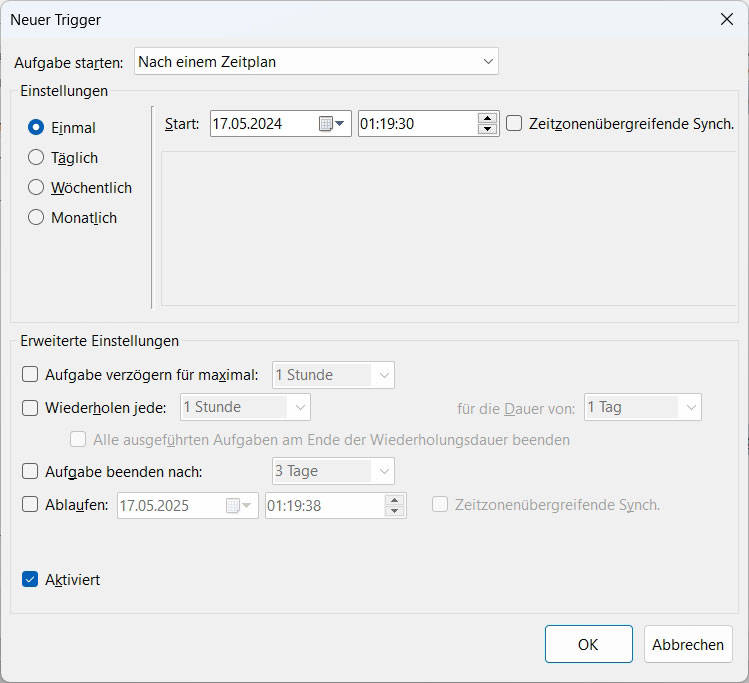
Task: Increase the Start time with up arrow
Action: point(488,118)
